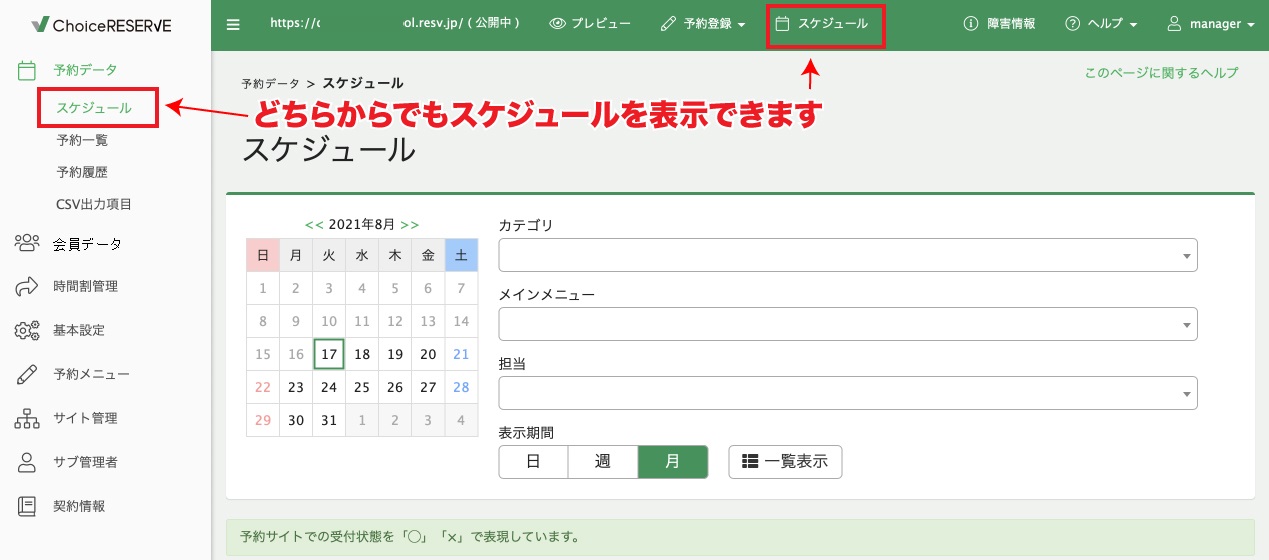Click the ChoiceRESERVE logo

(x=101, y=24)
